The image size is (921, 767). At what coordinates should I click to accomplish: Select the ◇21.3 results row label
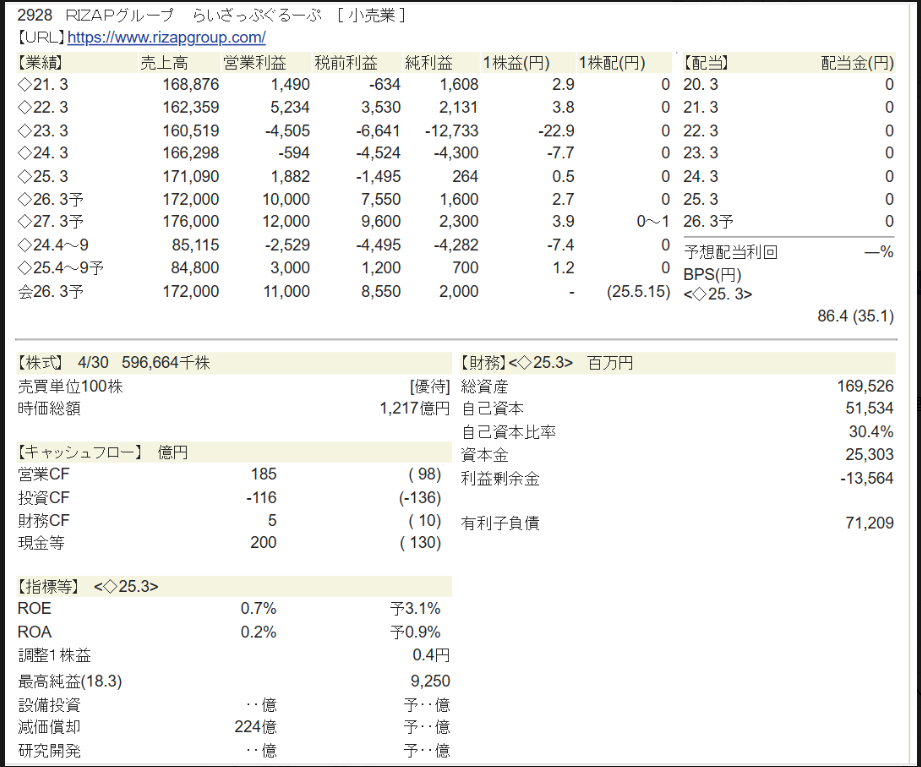coord(43,85)
